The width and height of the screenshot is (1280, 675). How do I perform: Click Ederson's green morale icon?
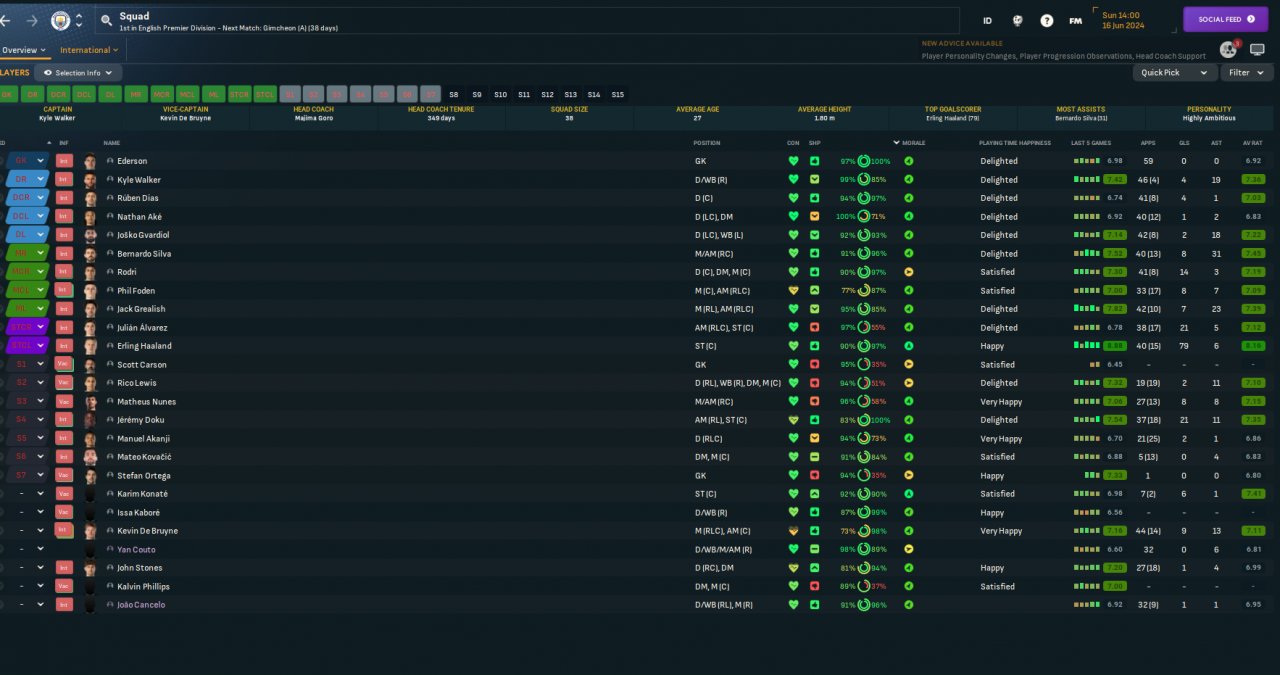[x=909, y=161]
